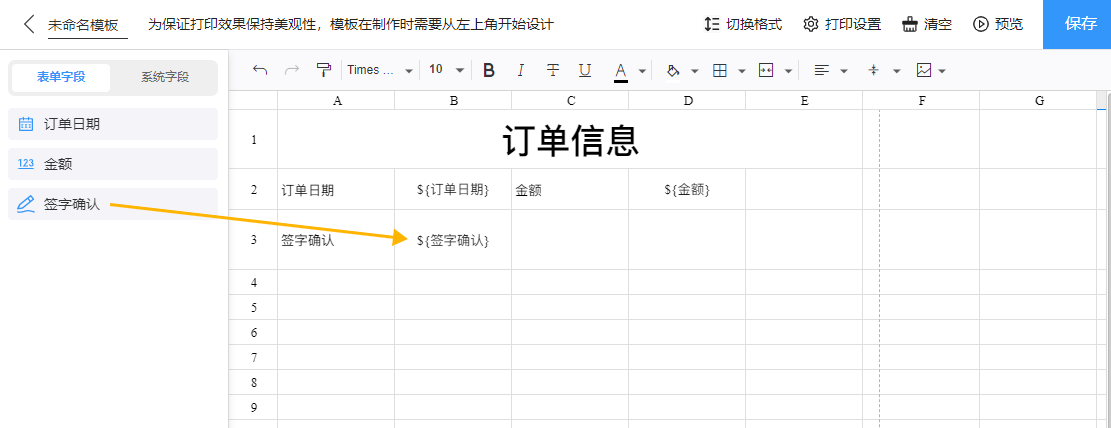
Task: Activate the format painter tool
Action: tap(323, 70)
